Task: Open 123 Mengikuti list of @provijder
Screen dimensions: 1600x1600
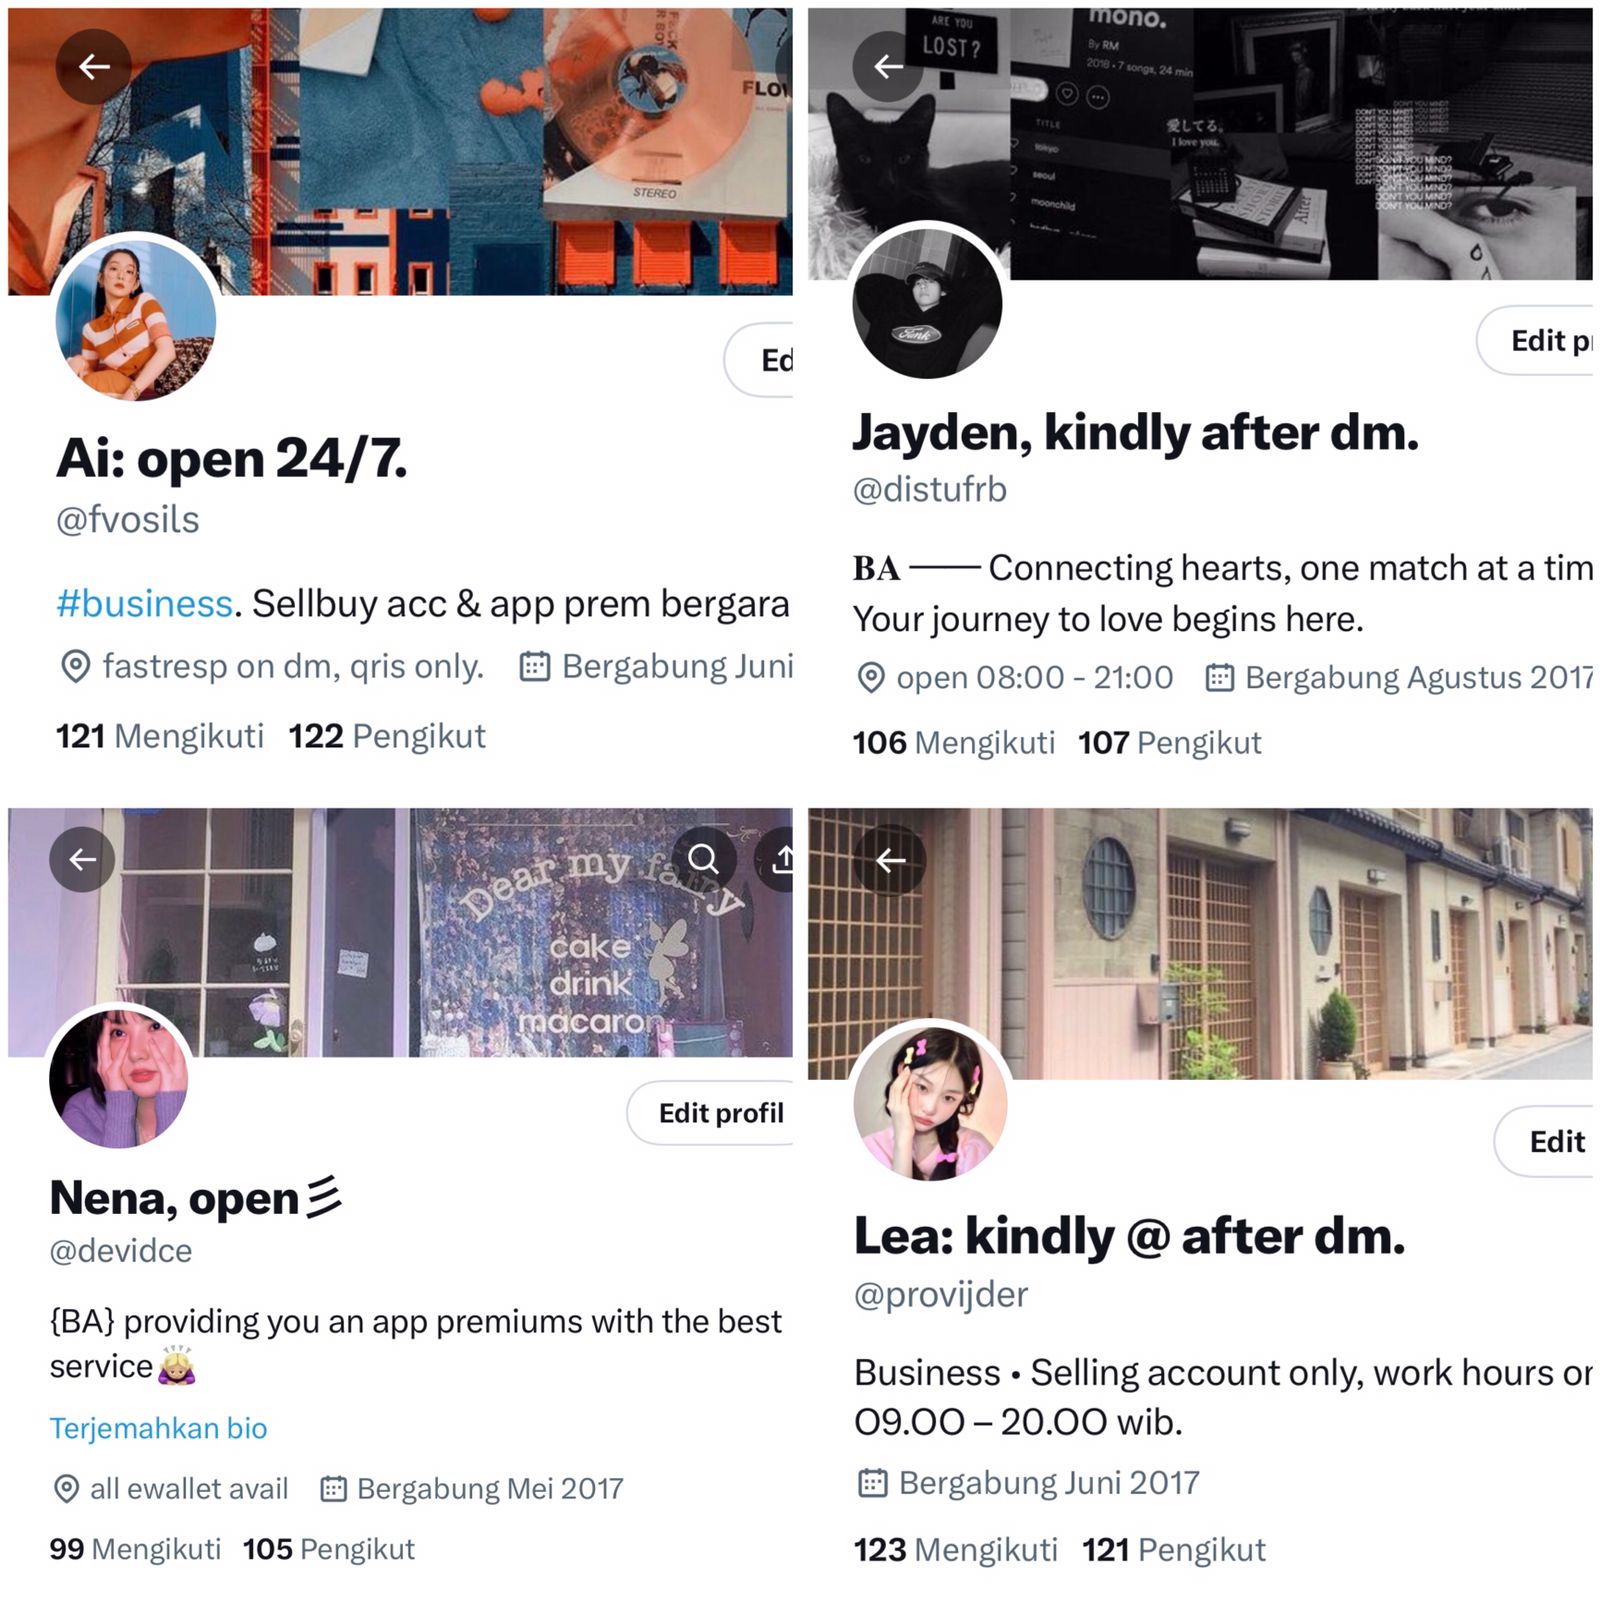Action: (x=956, y=1550)
